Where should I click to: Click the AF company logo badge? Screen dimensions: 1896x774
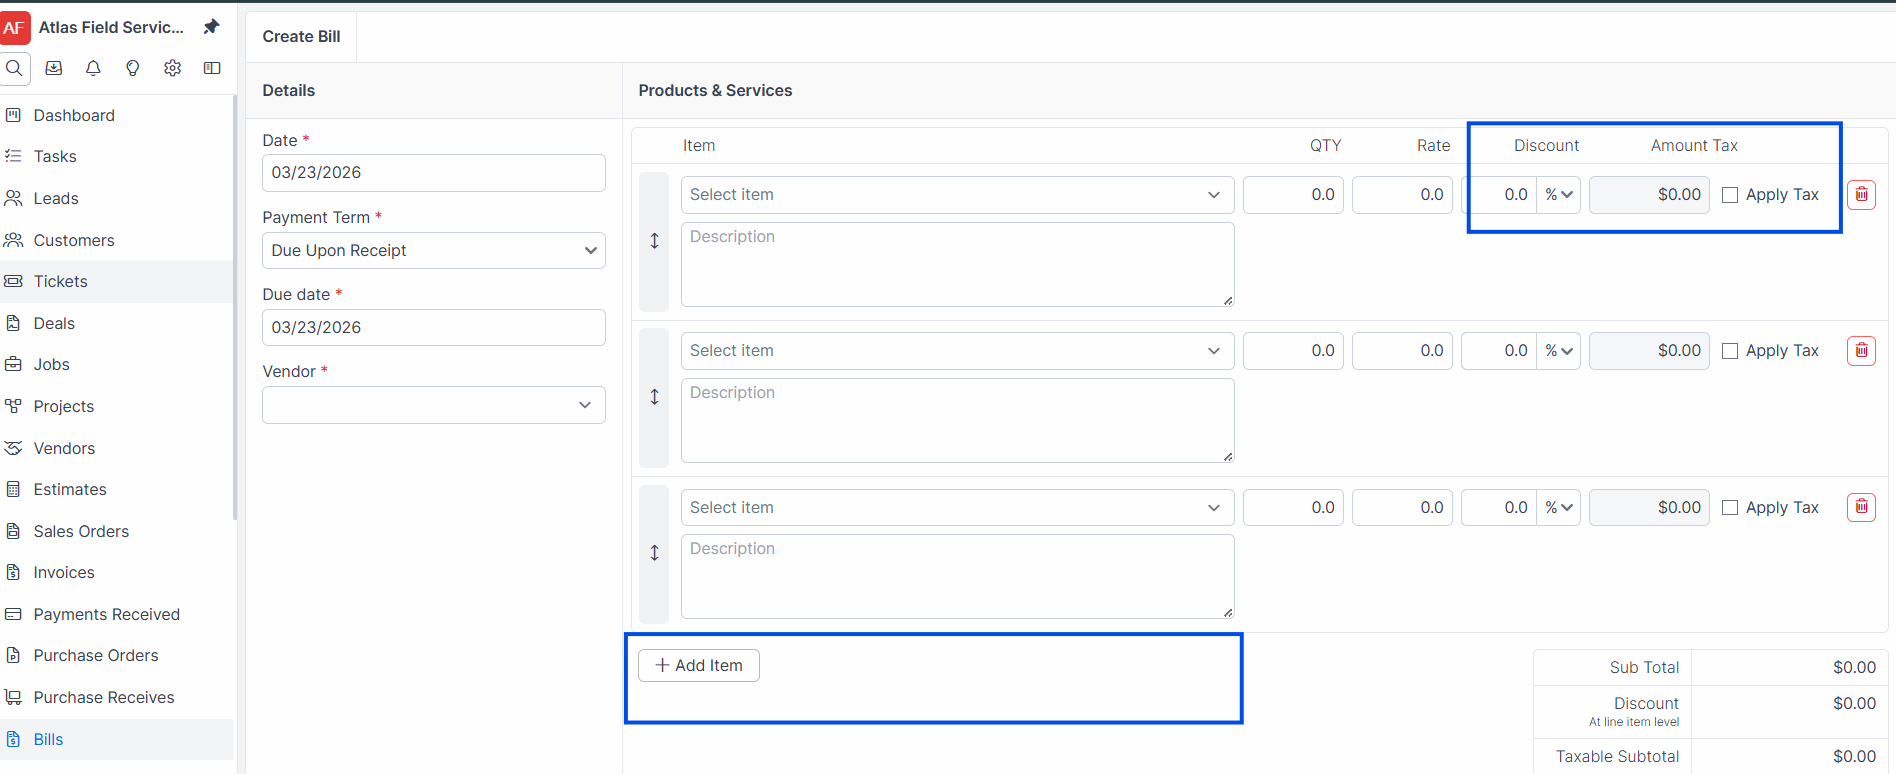pos(14,27)
